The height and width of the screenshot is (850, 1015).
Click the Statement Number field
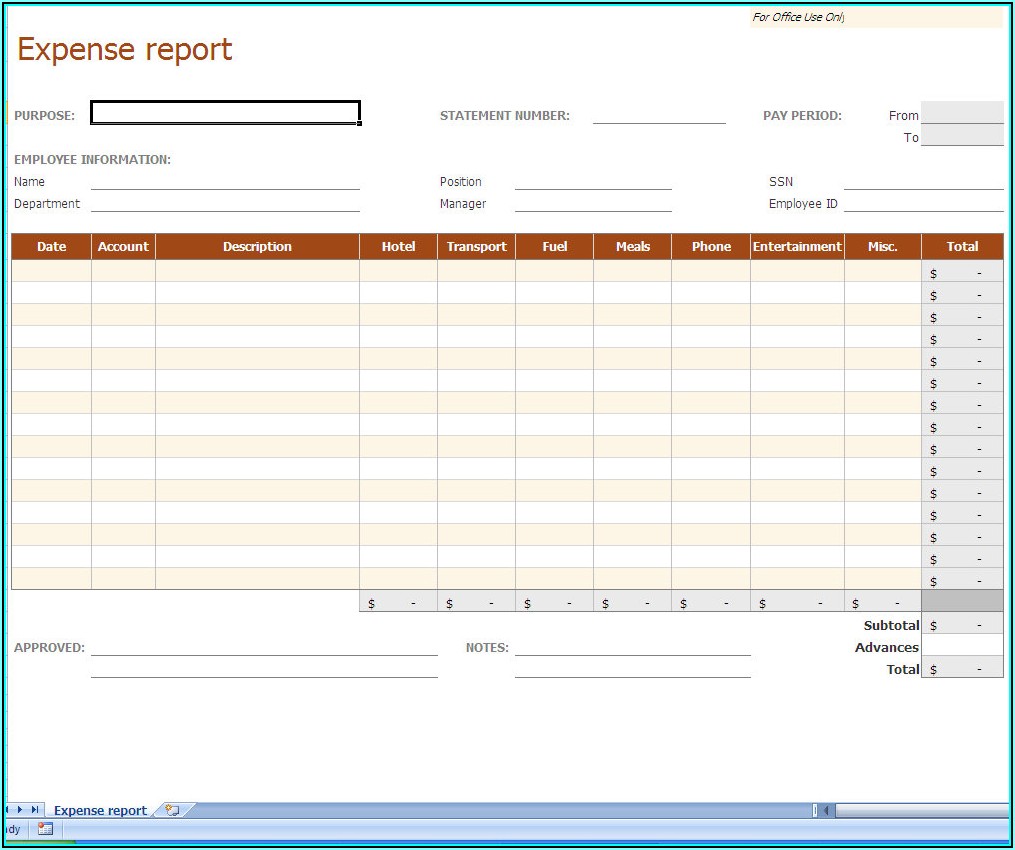click(659, 115)
